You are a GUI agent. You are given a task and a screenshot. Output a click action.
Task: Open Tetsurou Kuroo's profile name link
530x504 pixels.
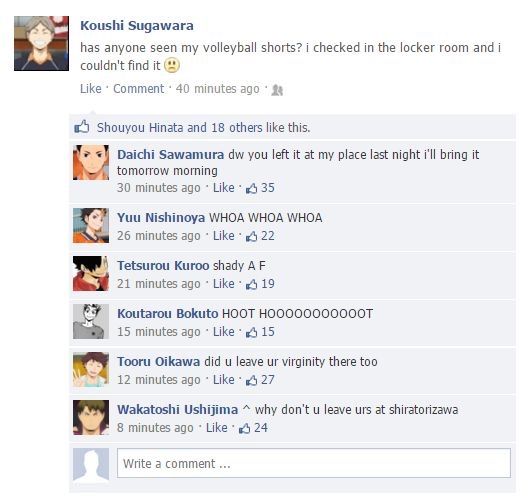coord(163,266)
